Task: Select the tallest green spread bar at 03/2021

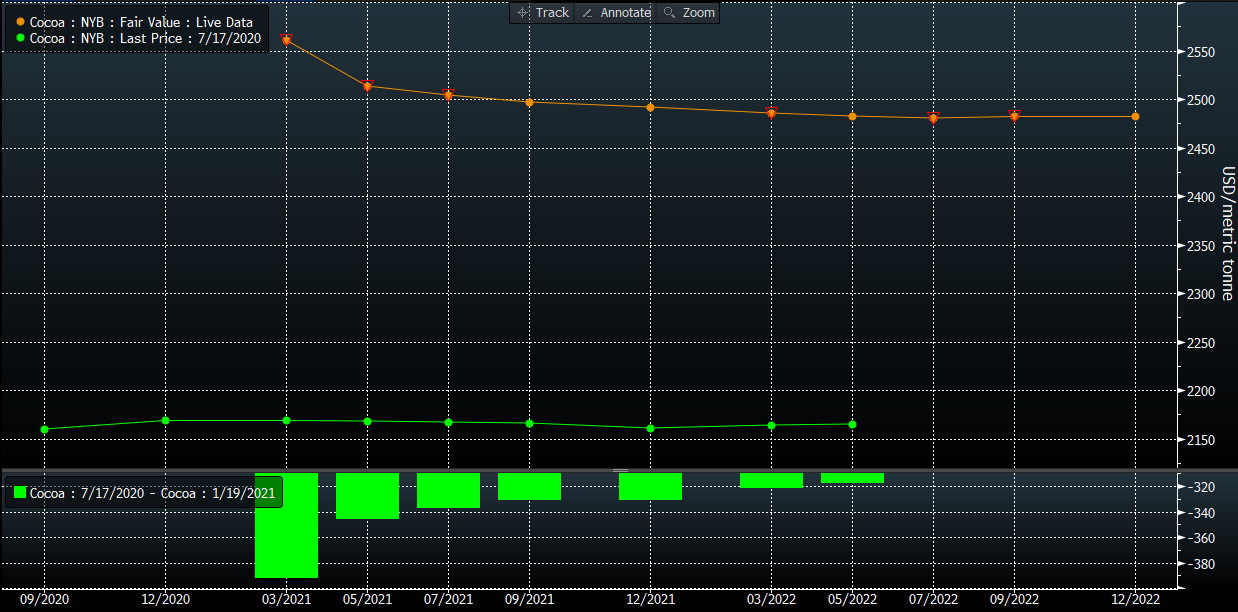Action: pos(287,525)
